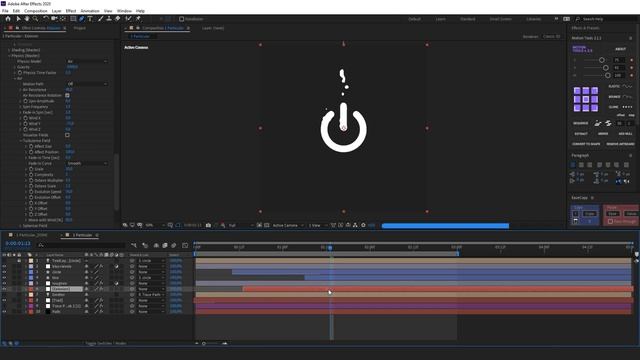Hide the line layer with eye toggle
The width and height of the screenshot is (640, 360).
[4, 278]
